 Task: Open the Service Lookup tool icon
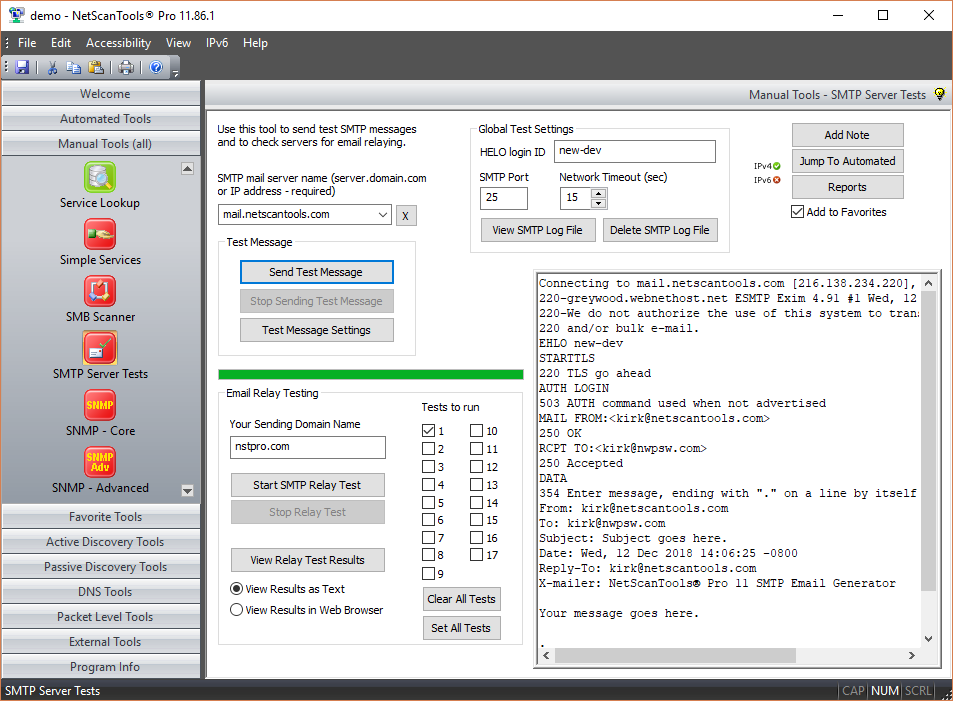click(100, 177)
